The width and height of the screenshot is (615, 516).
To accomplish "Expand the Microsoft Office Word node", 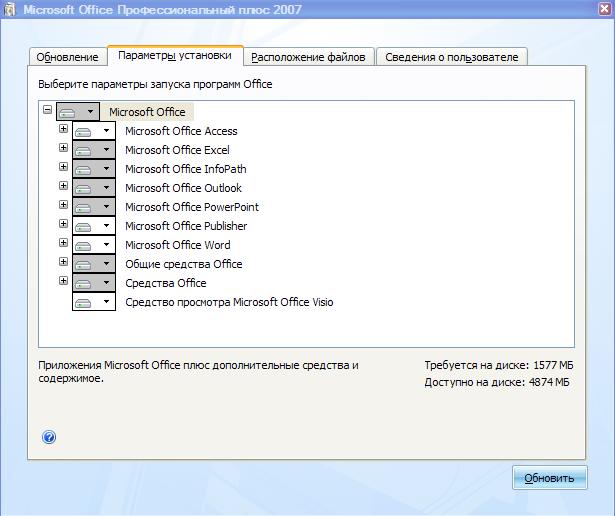I will 63,242.
